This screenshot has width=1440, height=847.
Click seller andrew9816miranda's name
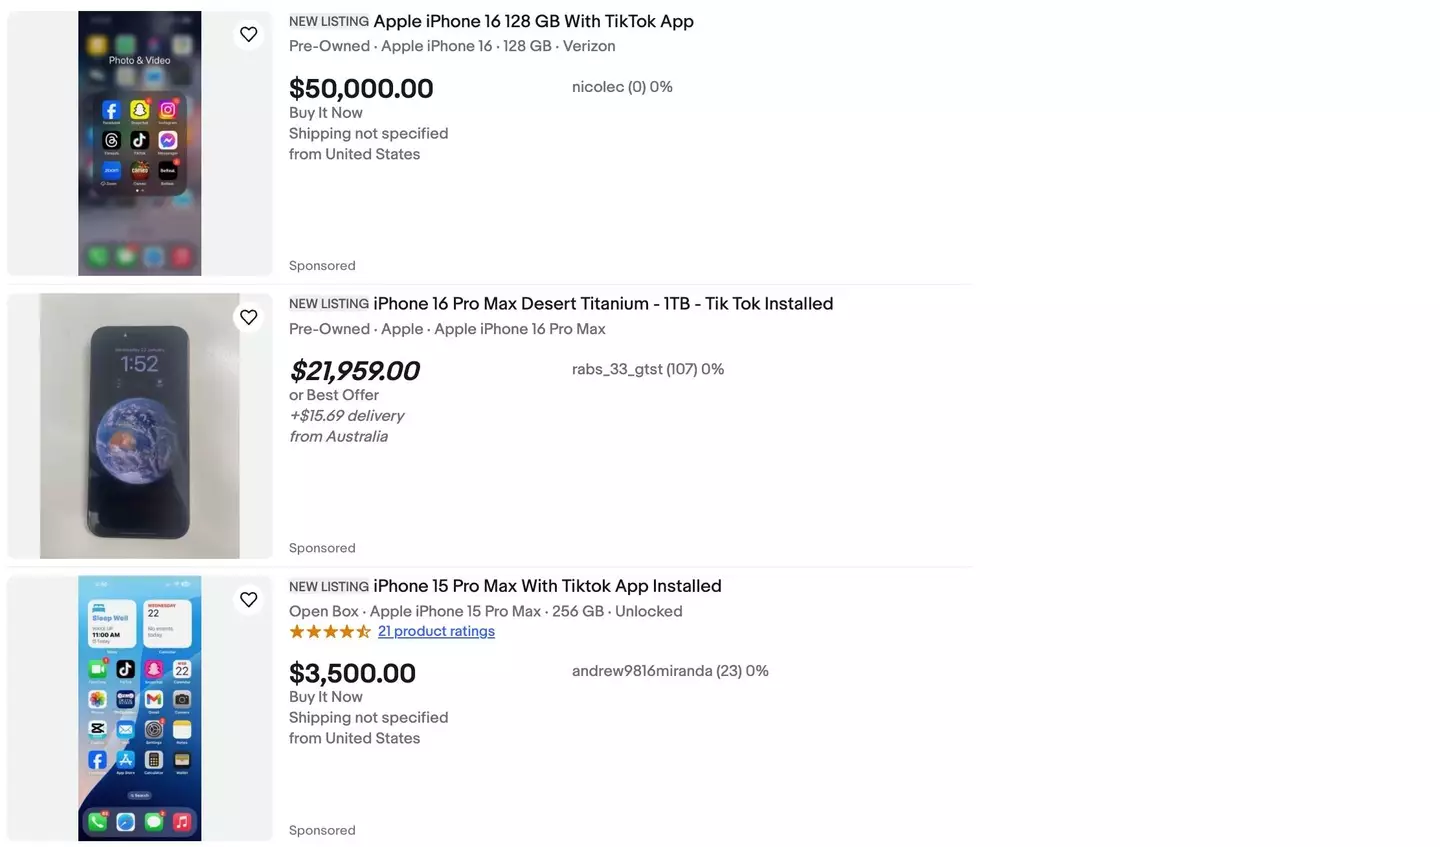click(x=642, y=671)
